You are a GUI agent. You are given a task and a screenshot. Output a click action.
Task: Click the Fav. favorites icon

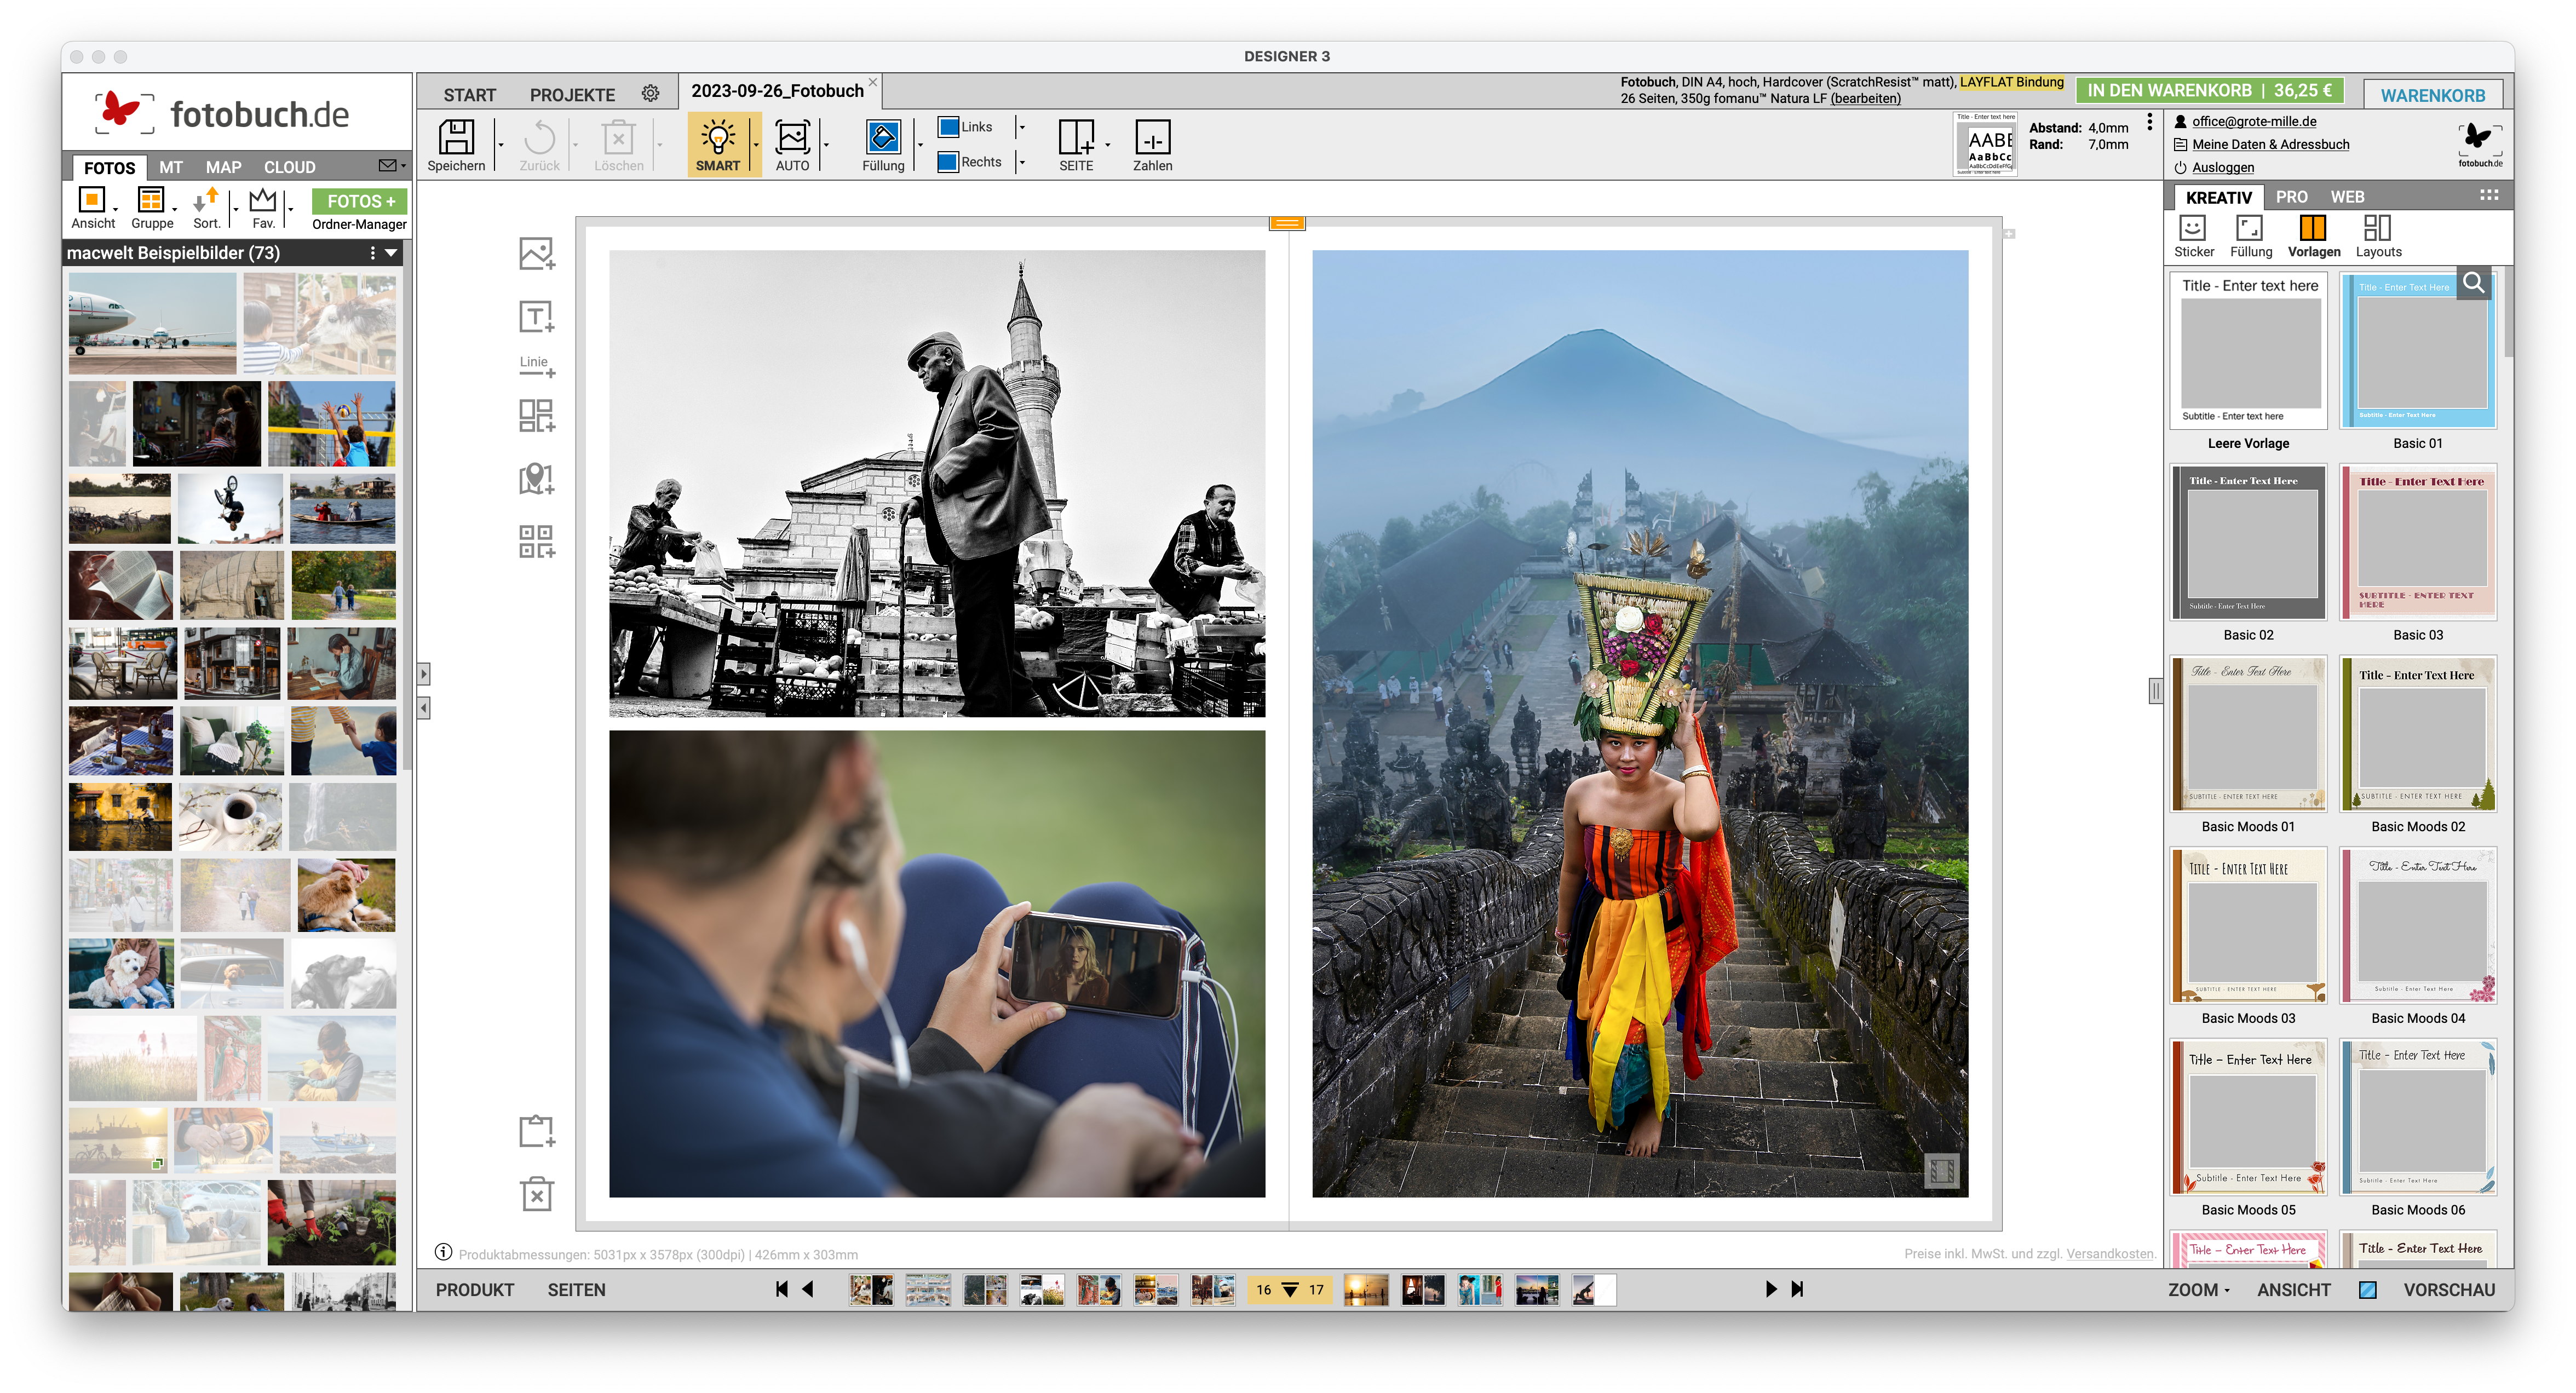[262, 200]
